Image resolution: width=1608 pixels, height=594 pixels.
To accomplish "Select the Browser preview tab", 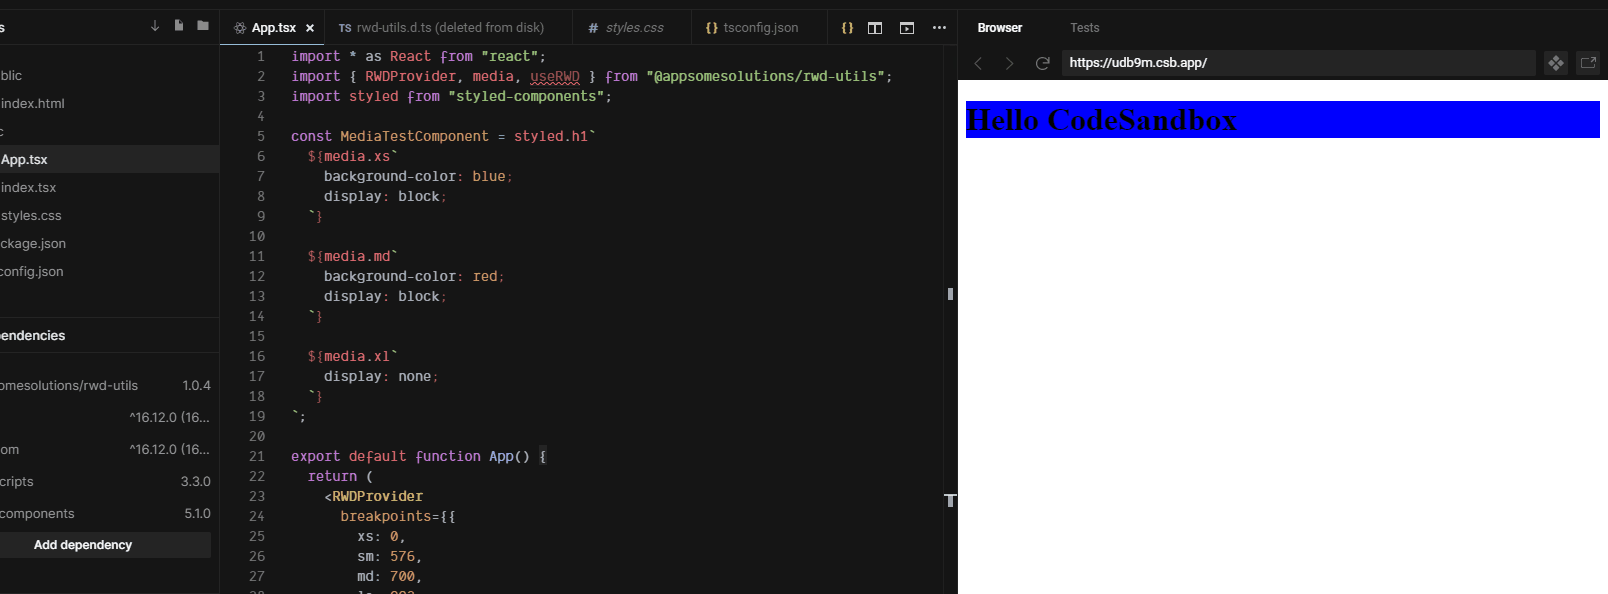I will tap(1000, 28).
